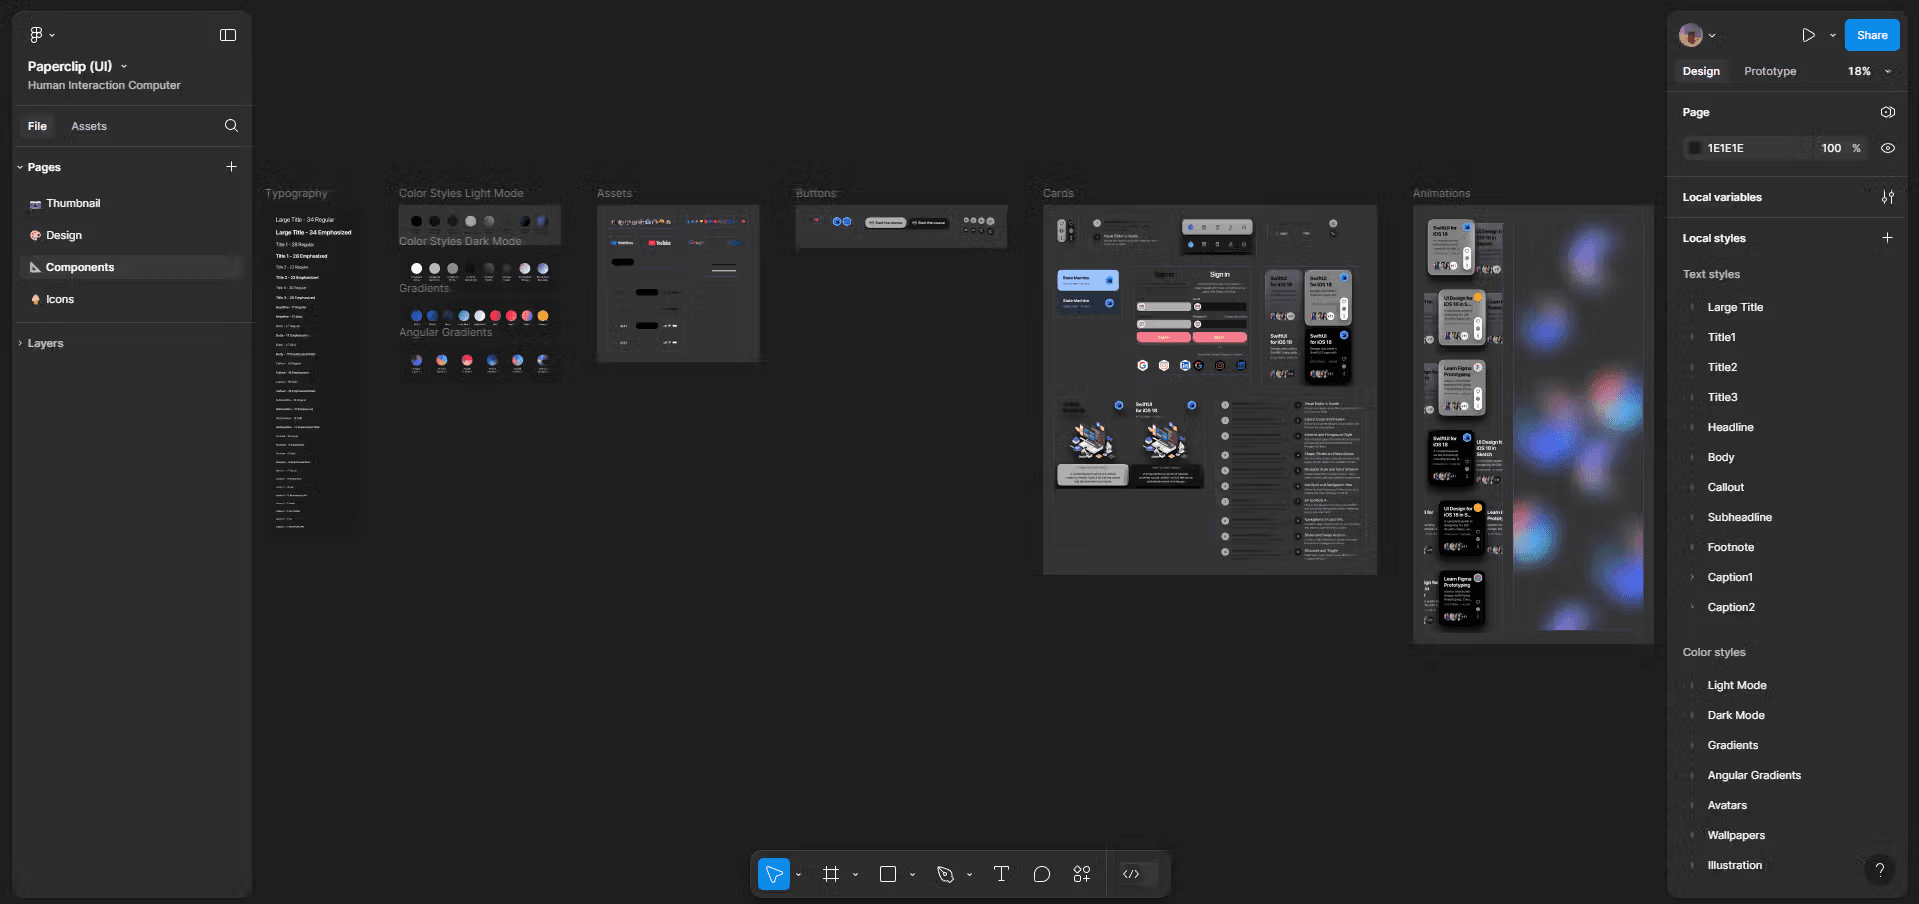
Task: Select the Frame tool
Action: (x=830, y=875)
